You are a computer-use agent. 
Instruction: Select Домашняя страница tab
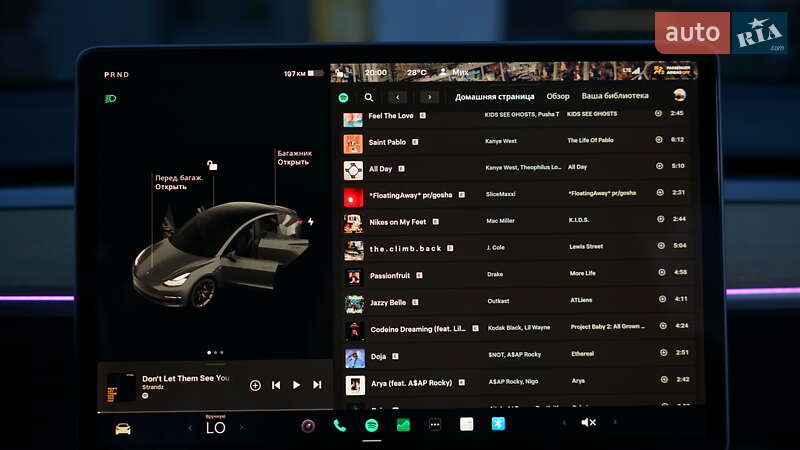coord(494,96)
